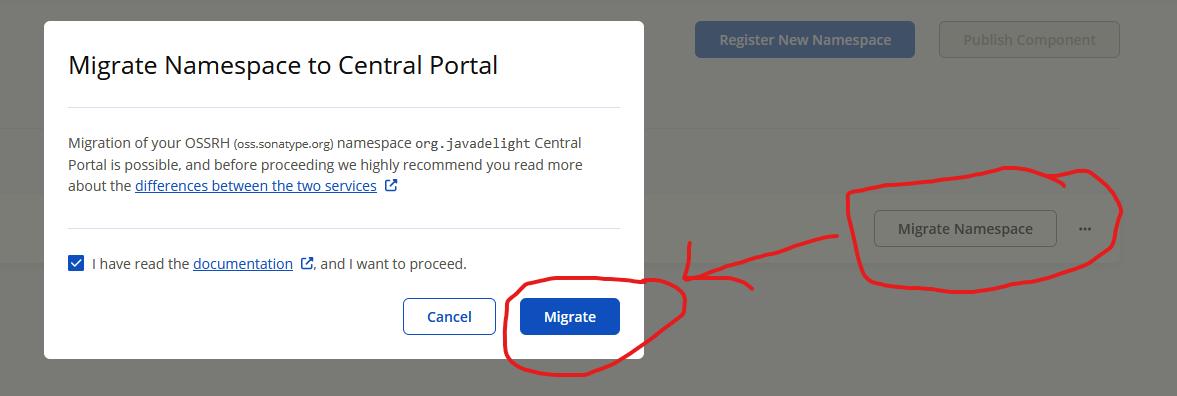
Task: Cancel the namespace migration dialog
Action: 449,316
